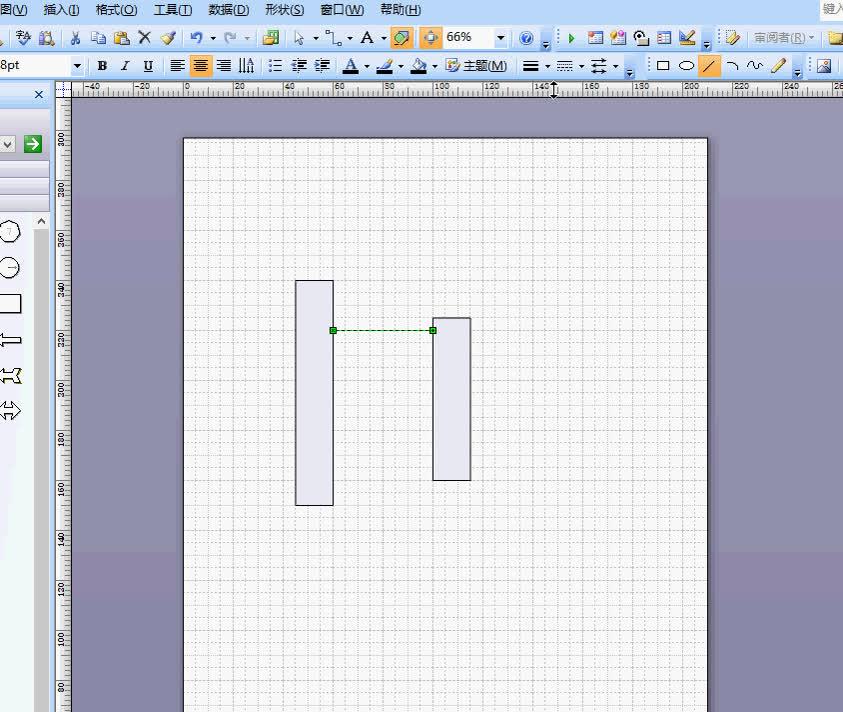Undo the last action
The height and width of the screenshot is (712, 843).
pyautogui.click(x=196, y=38)
